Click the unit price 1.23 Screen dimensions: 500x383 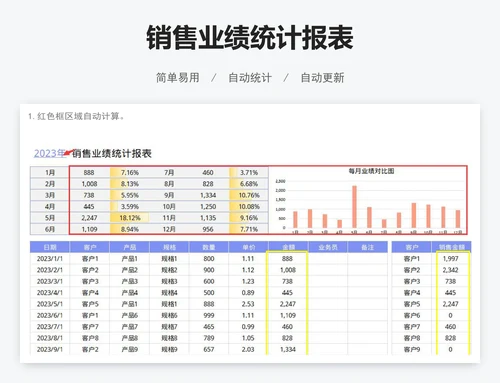248,281
